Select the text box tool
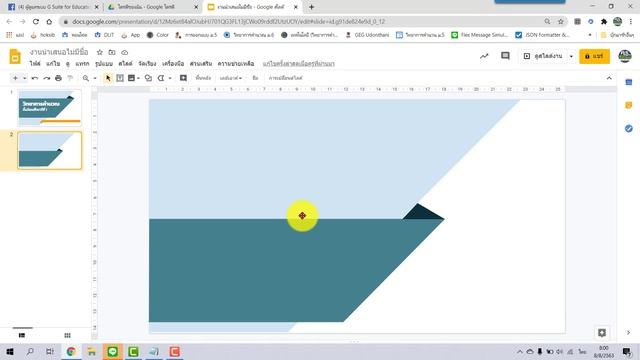Image resolution: width=640 pixels, height=360 pixels. pos(120,78)
